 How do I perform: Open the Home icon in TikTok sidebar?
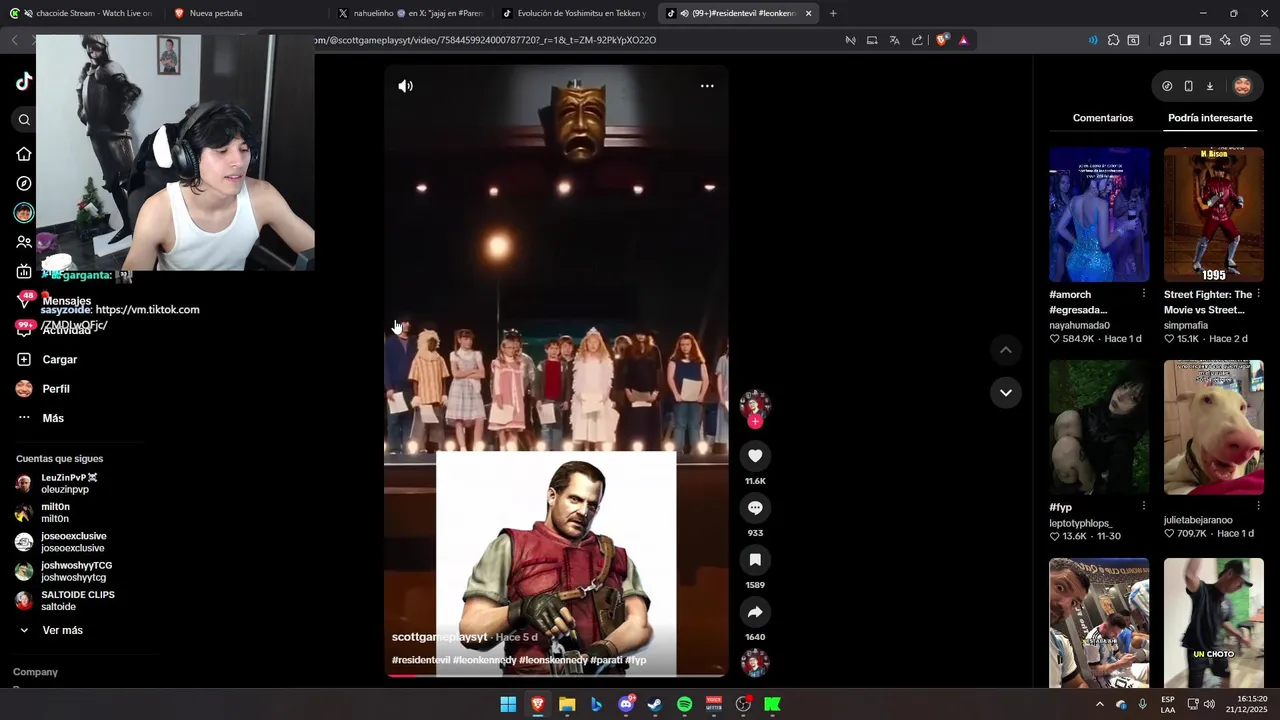pyautogui.click(x=24, y=154)
